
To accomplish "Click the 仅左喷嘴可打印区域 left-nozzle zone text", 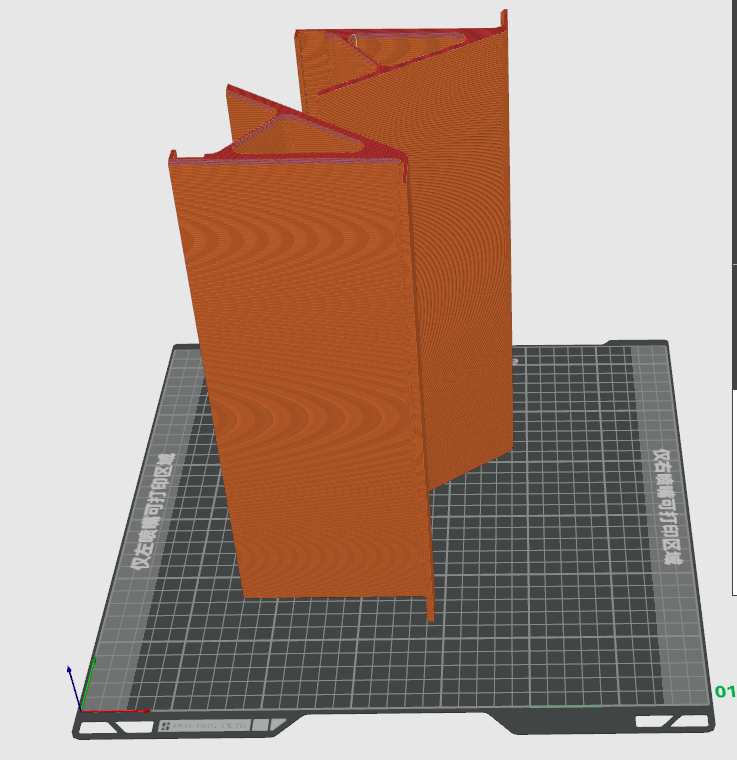I will pos(153,511).
